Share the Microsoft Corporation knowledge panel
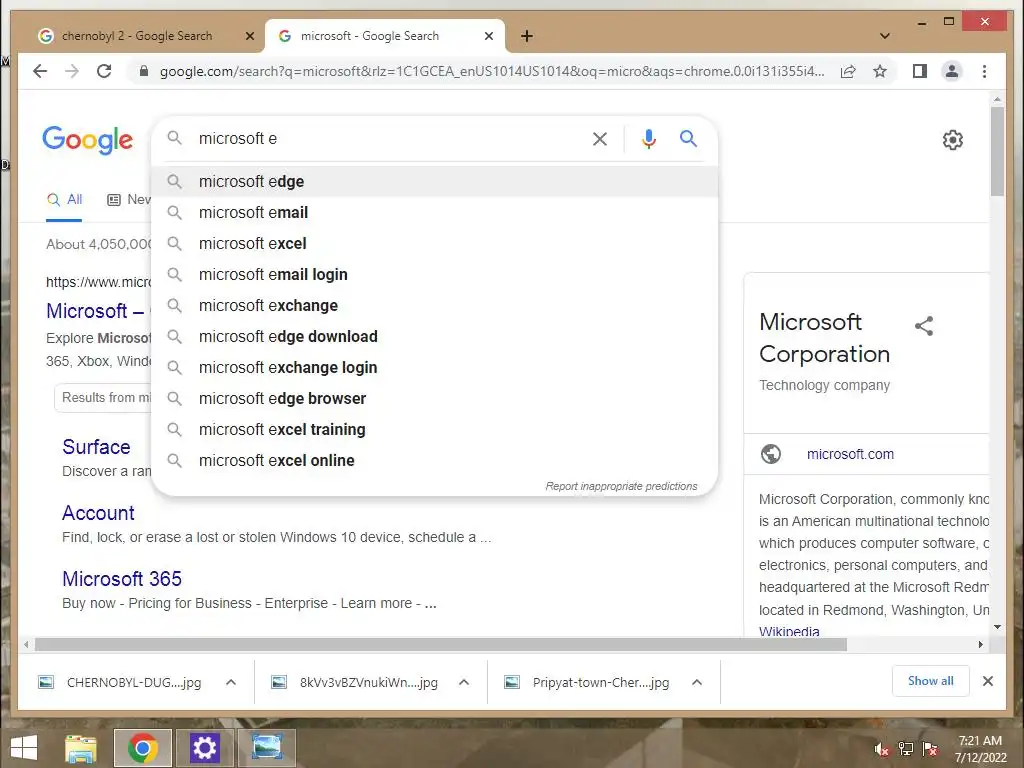Screen dimensions: 1024x768 (923, 326)
